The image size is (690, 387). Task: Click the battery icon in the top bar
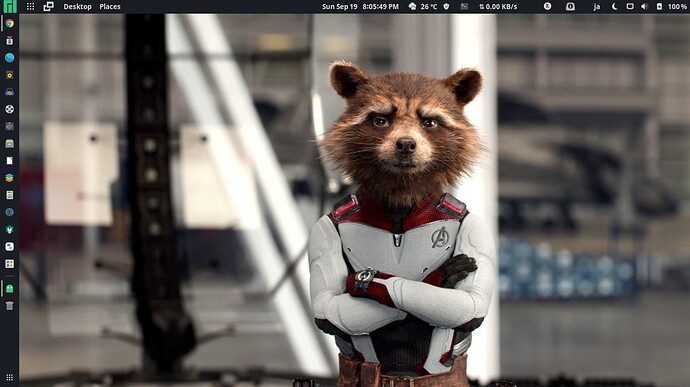[x=659, y=7]
